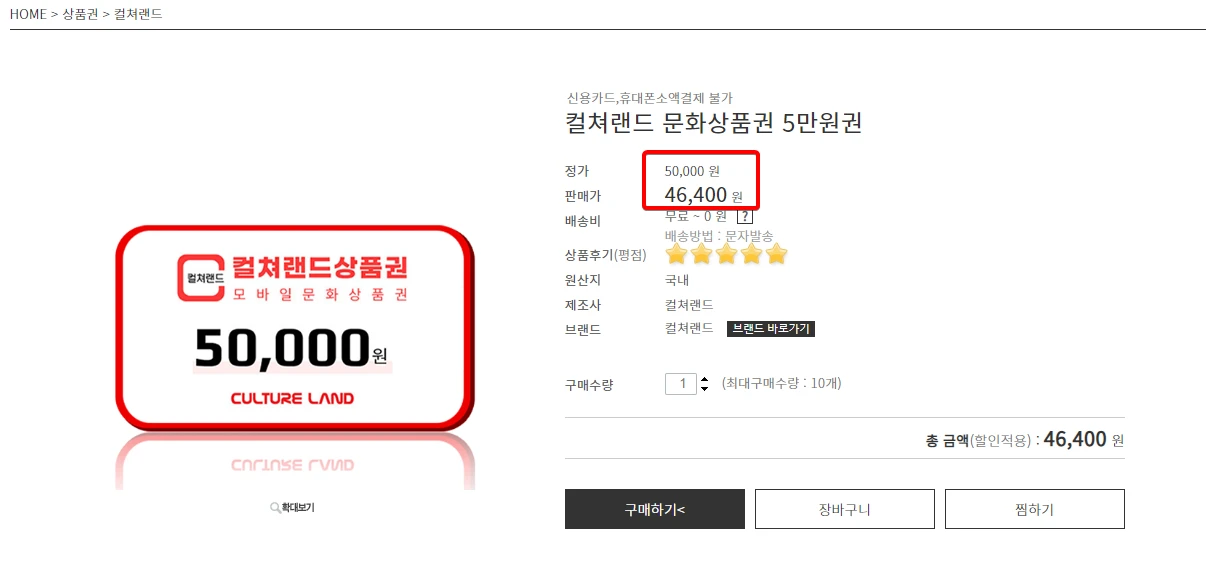Viewport: 1206px width, 586px height.
Task: Click the up arrow to increase 구매수량
Action: 705,379
